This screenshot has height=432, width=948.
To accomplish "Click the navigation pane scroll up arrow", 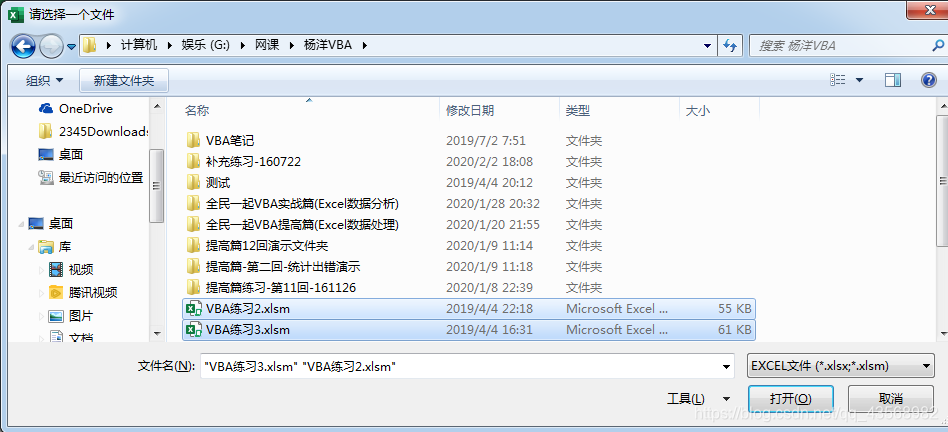I will click(157, 107).
